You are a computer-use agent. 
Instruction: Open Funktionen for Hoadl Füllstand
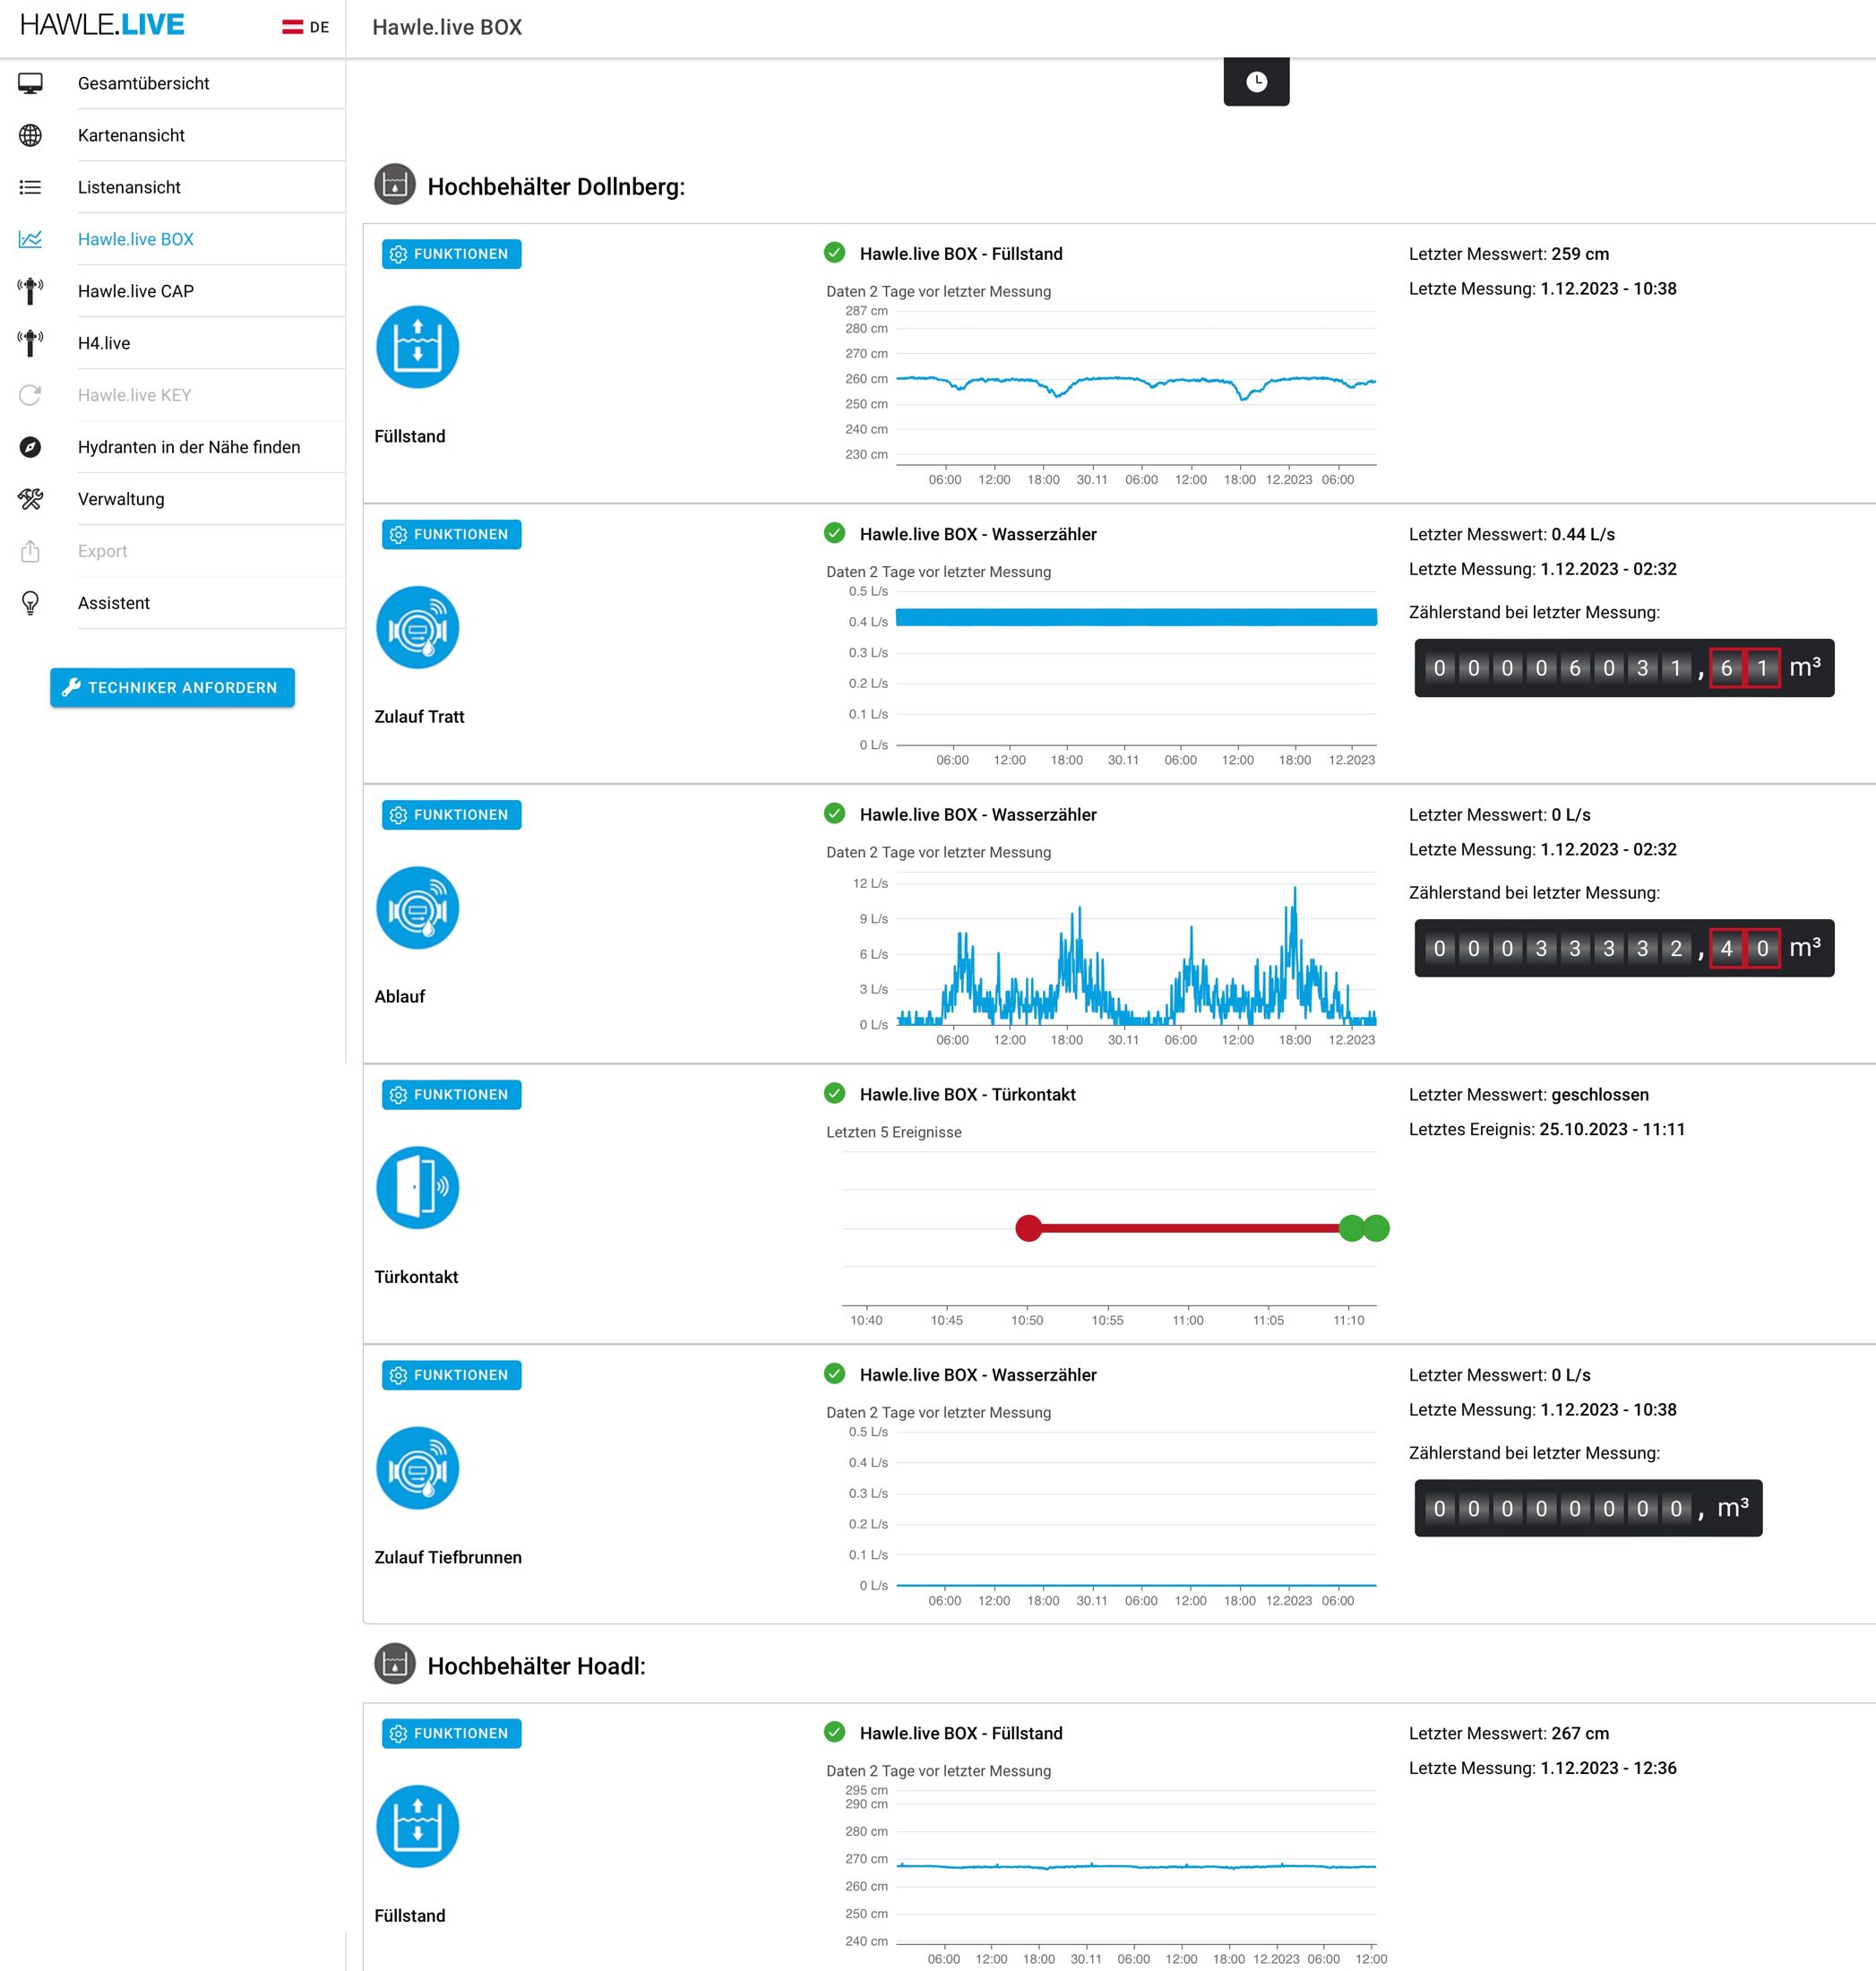(x=451, y=1733)
